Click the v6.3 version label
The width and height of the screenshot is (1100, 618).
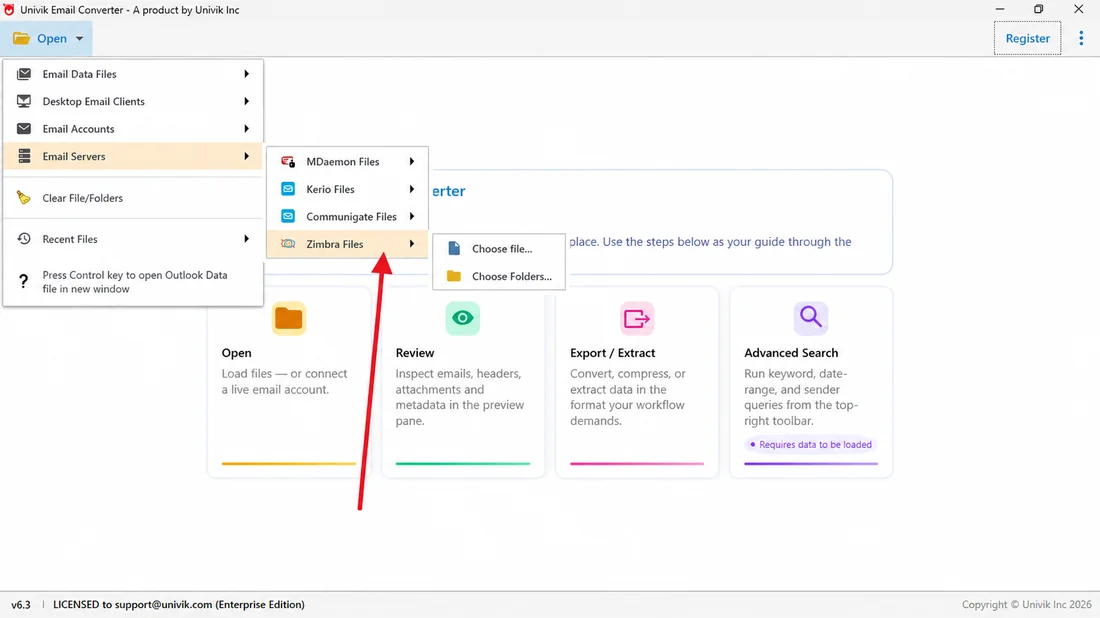[x=21, y=605]
